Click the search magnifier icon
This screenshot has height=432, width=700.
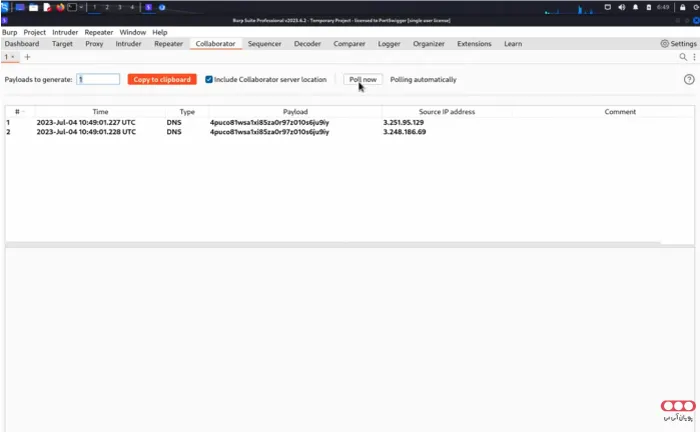[x=683, y=57]
